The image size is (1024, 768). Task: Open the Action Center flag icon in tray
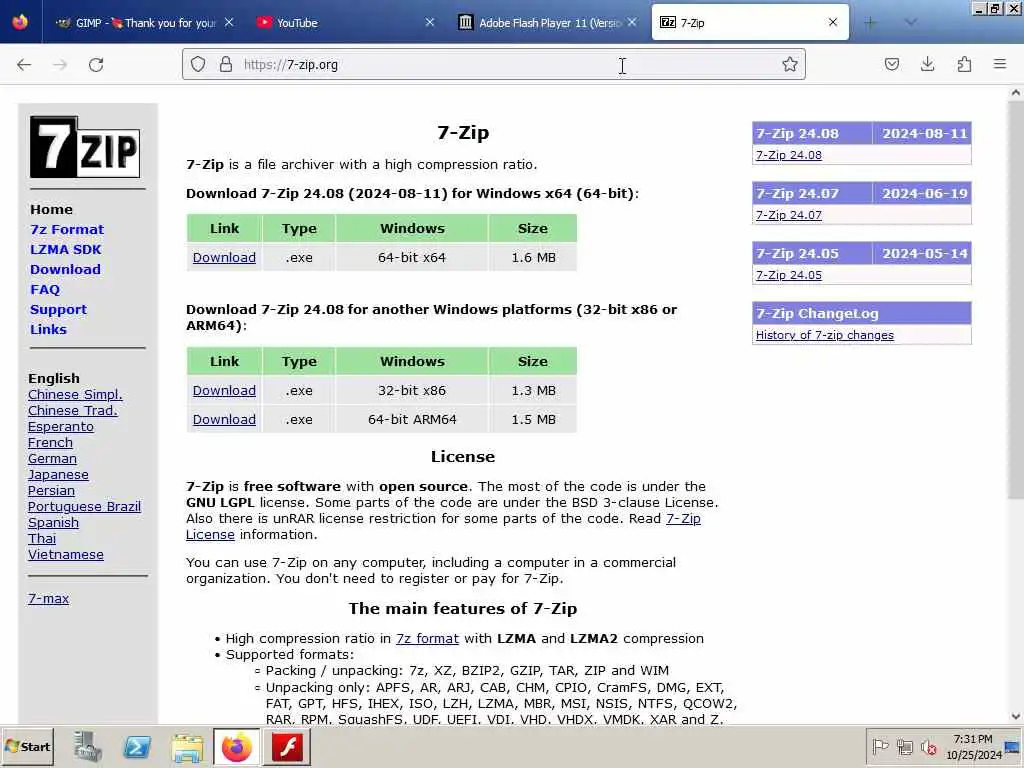(880, 746)
